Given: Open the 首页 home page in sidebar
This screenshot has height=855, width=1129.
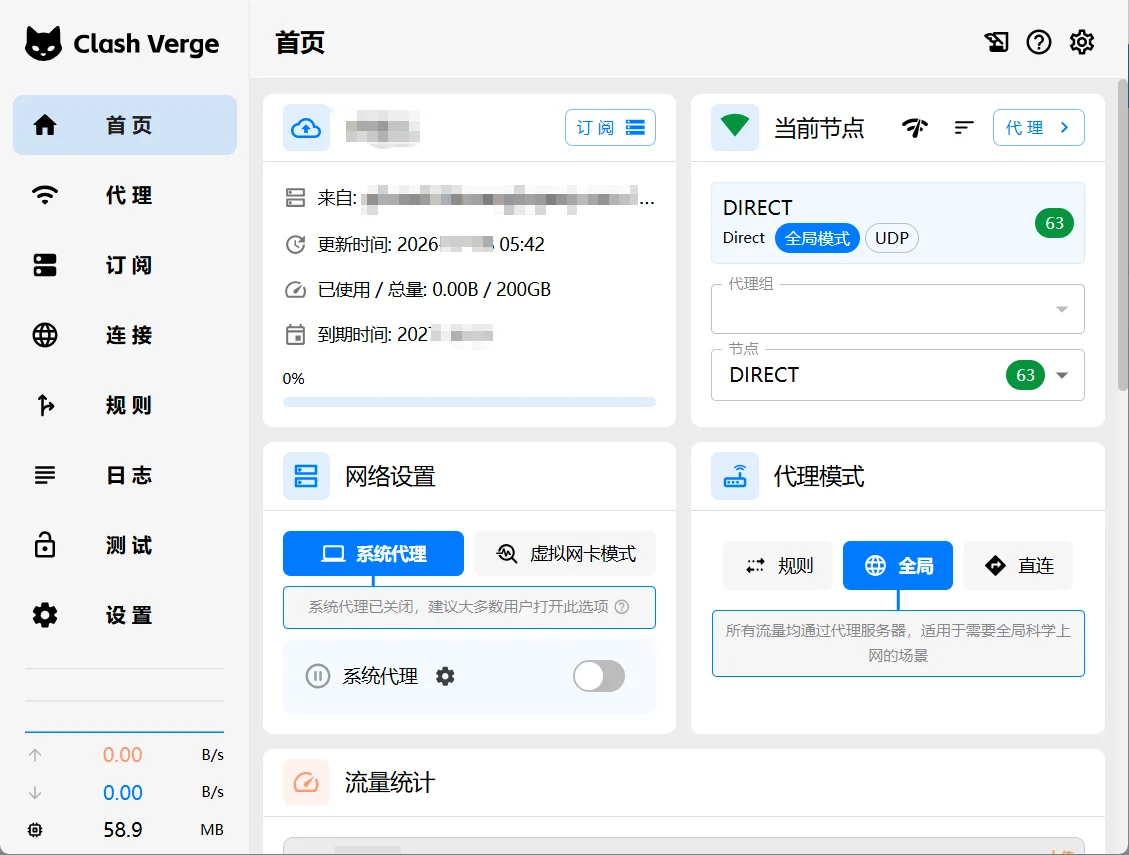Looking at the screenshot, I should 125,125.
